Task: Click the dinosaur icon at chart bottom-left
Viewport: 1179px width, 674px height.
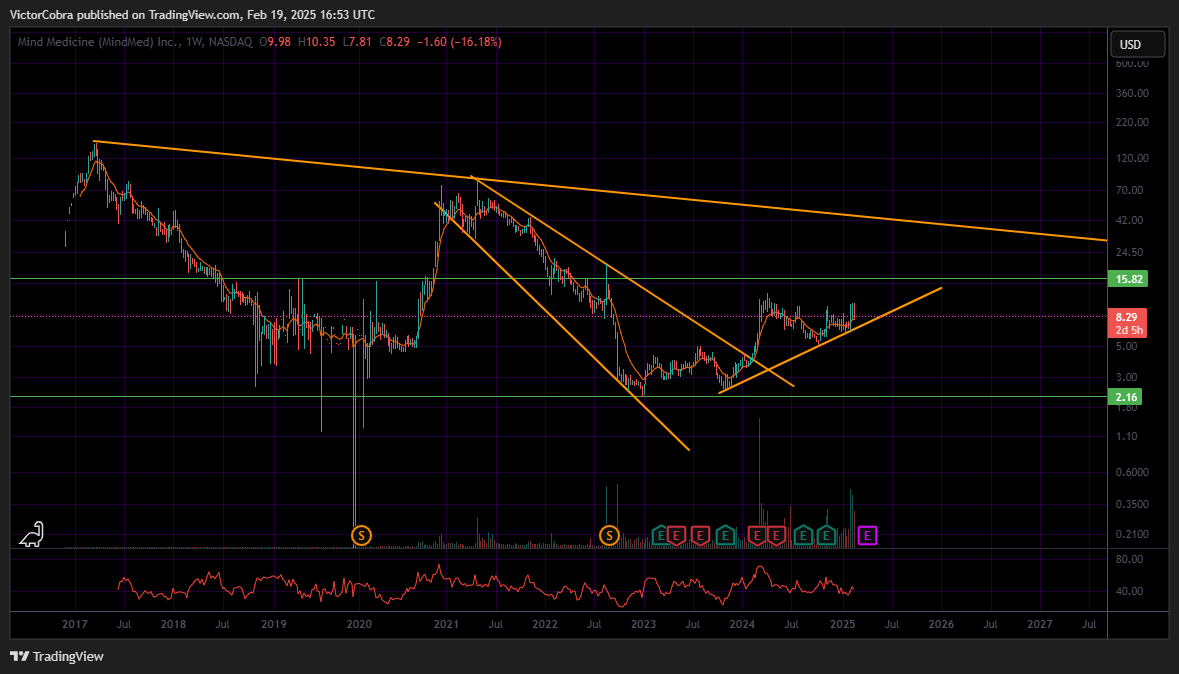Action: coord(32,534)
